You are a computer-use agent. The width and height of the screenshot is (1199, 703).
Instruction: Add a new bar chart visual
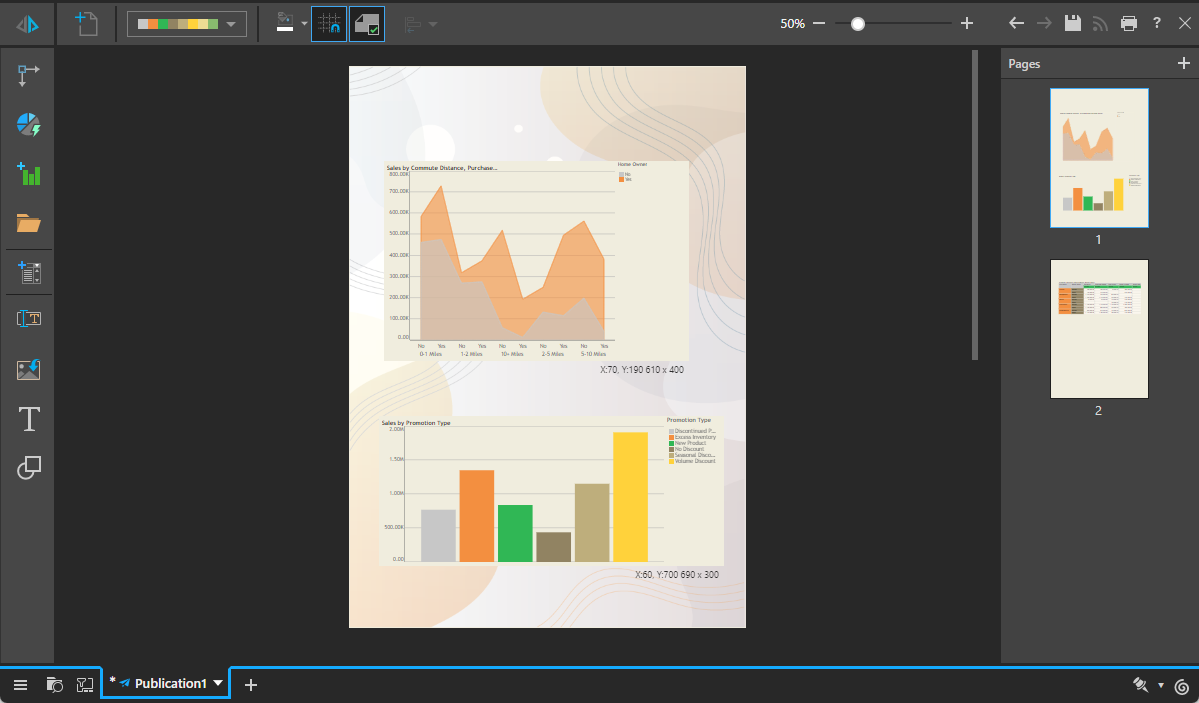pos(29,173)
